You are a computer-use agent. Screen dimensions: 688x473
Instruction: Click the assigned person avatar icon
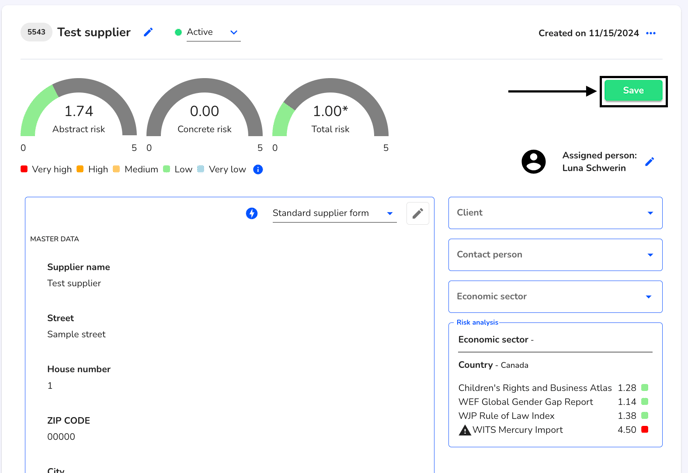click(x=534, y=161)
